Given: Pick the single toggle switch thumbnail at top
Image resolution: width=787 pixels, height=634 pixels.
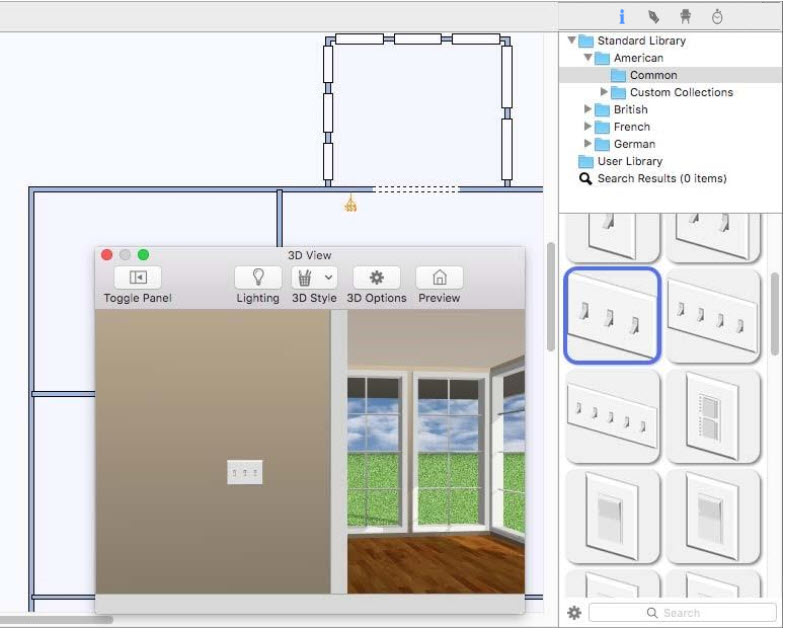Looking at the screenshot, I should click(612, 238).
